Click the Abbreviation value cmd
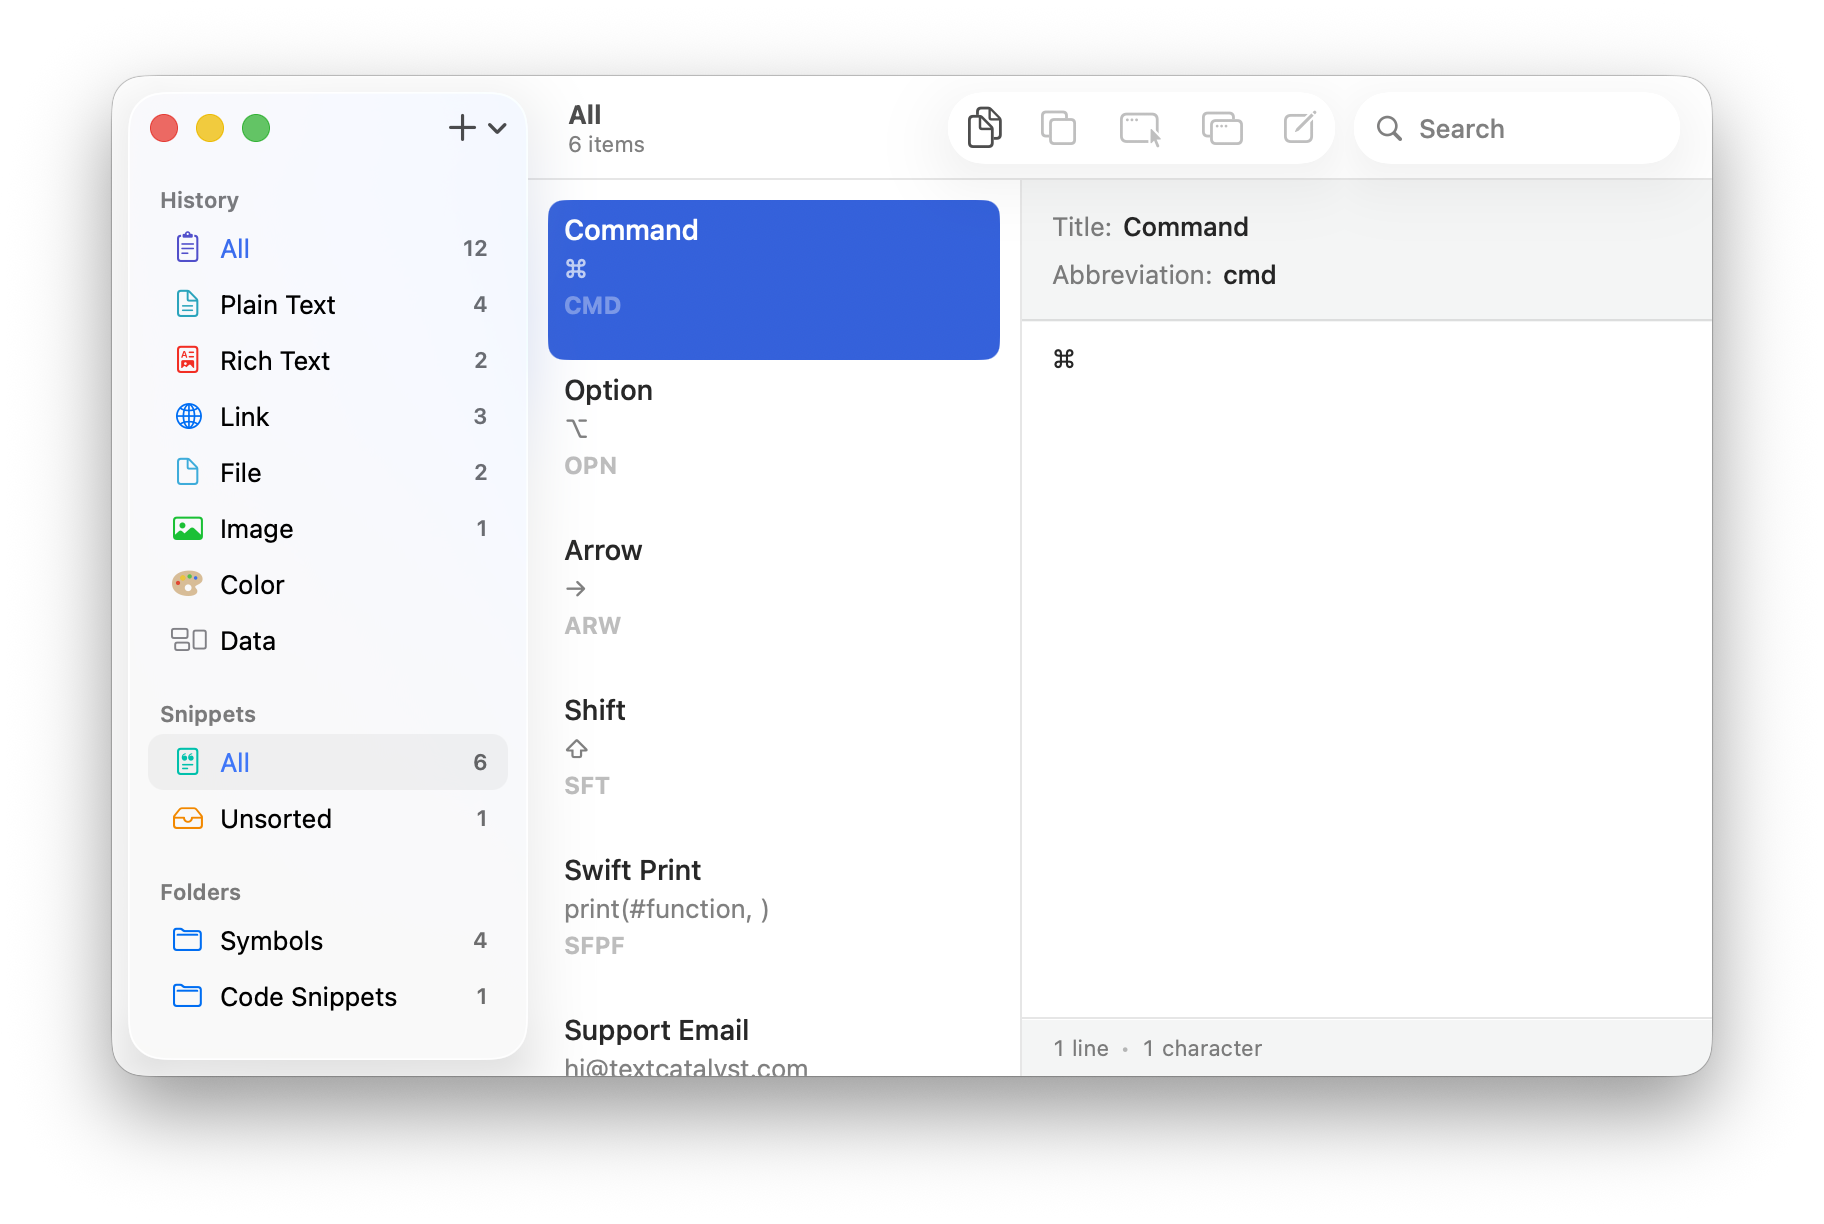Image resolution: width=1824 pixels, height=1224 pixels. (1249, 275)
